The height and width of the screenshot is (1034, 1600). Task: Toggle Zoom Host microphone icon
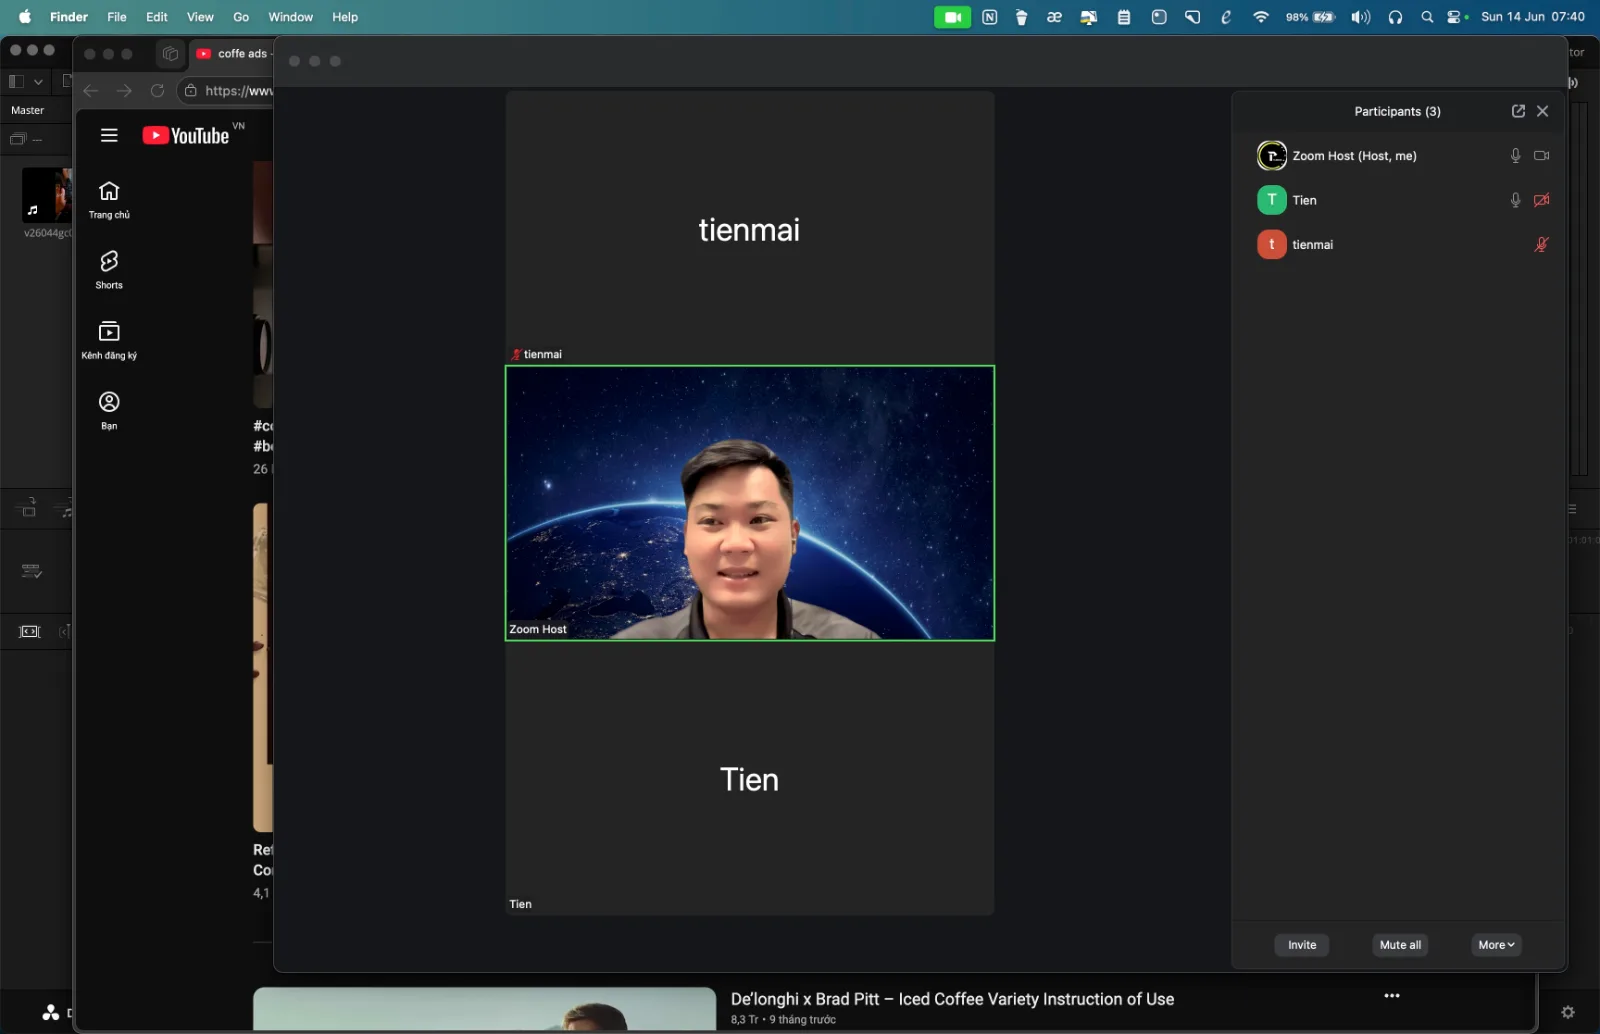click(x=1515, y=156)
